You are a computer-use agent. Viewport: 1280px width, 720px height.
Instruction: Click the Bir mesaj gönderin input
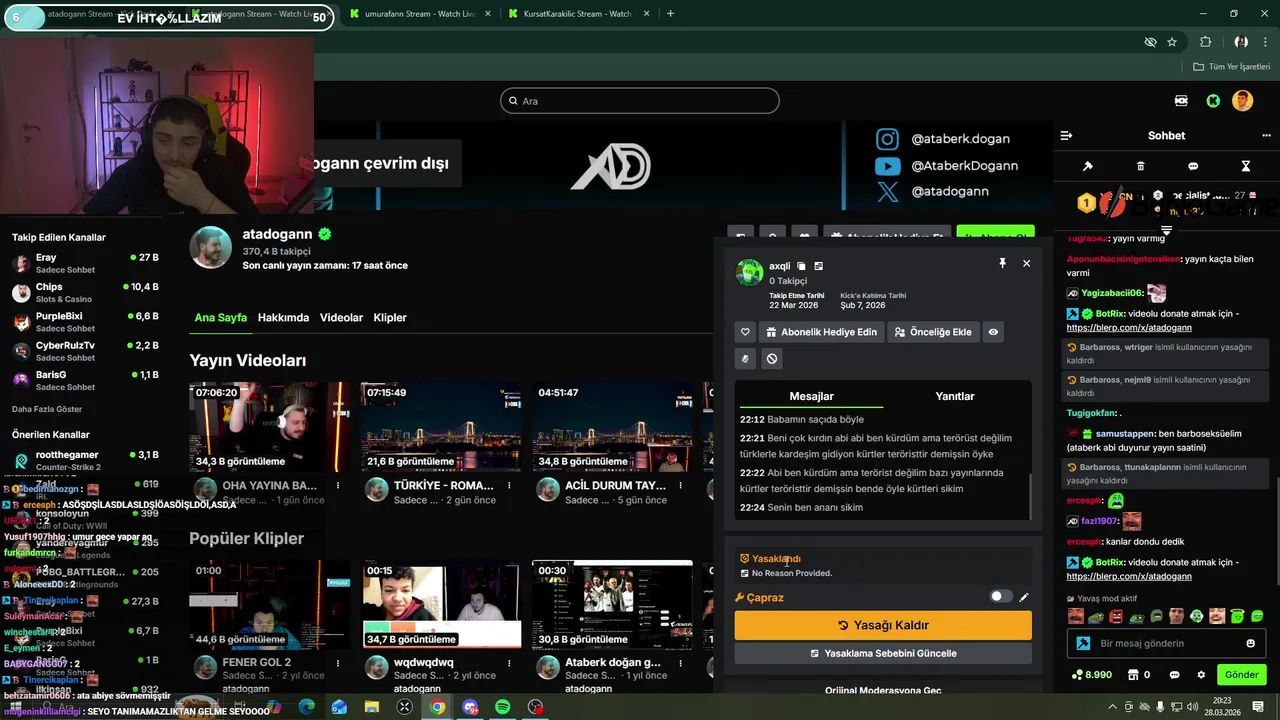point(1165,643)
